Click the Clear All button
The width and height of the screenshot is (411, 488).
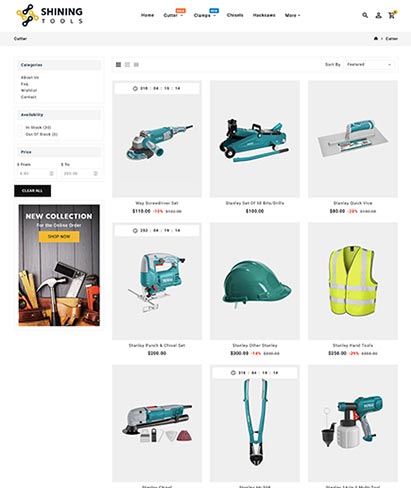click(32, 191)
